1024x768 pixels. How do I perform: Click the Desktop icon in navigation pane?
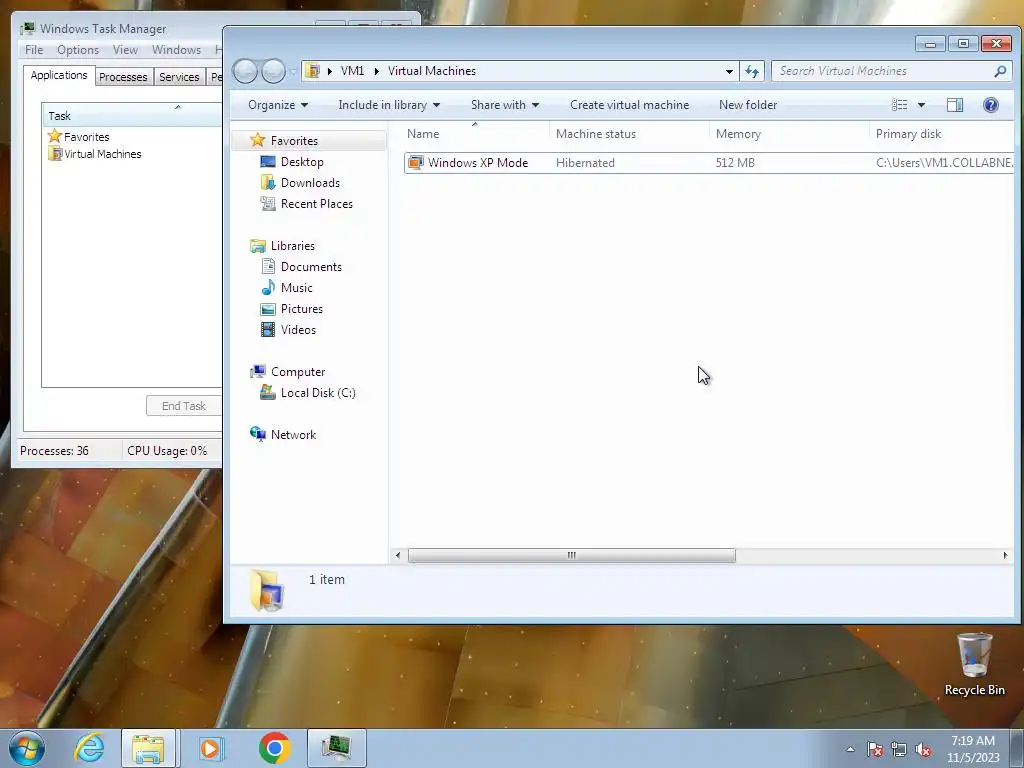[x=268, y=161]
